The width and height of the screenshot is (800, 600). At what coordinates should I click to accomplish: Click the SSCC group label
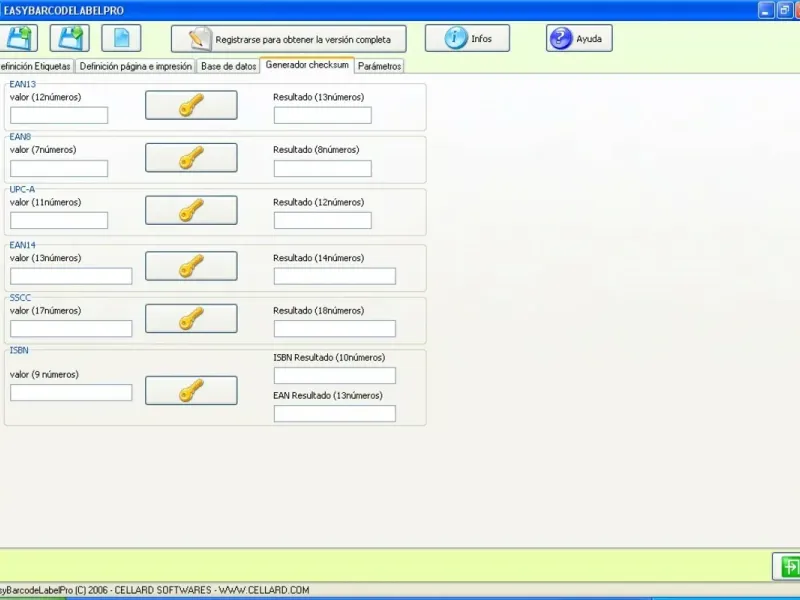click(20, 297)
